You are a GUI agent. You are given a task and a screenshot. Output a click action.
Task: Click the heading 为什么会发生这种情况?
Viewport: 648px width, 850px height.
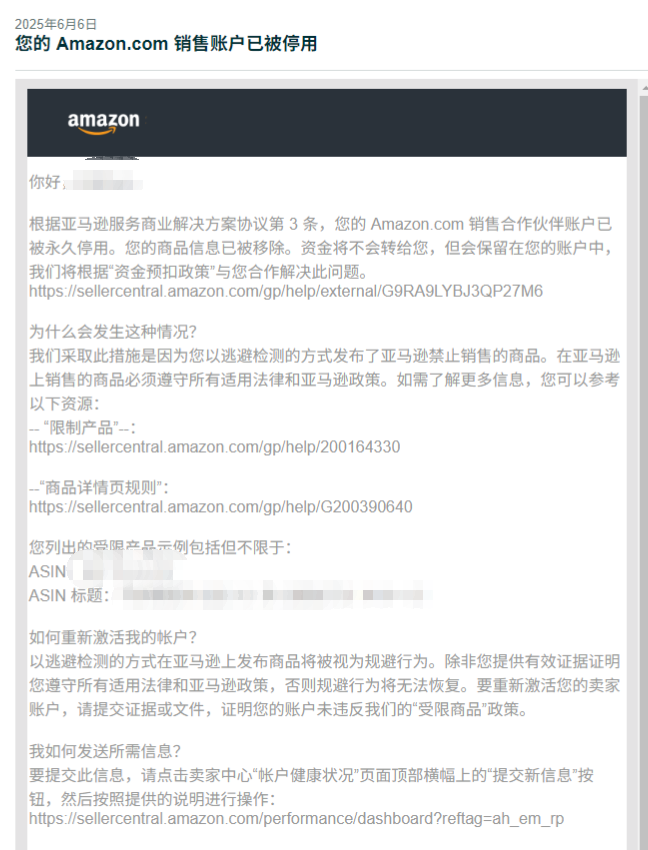[x=113, y=331]
